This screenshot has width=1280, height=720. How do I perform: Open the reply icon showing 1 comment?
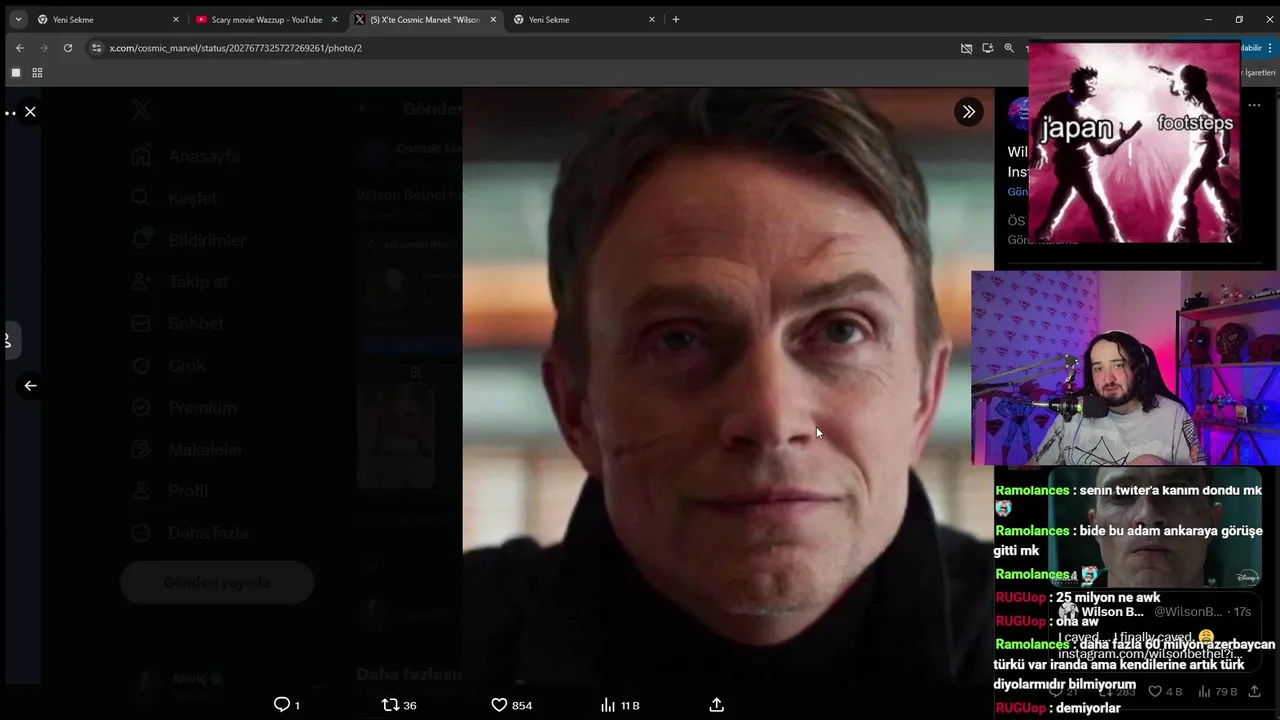pyautogui.click(x=287, y=705)
